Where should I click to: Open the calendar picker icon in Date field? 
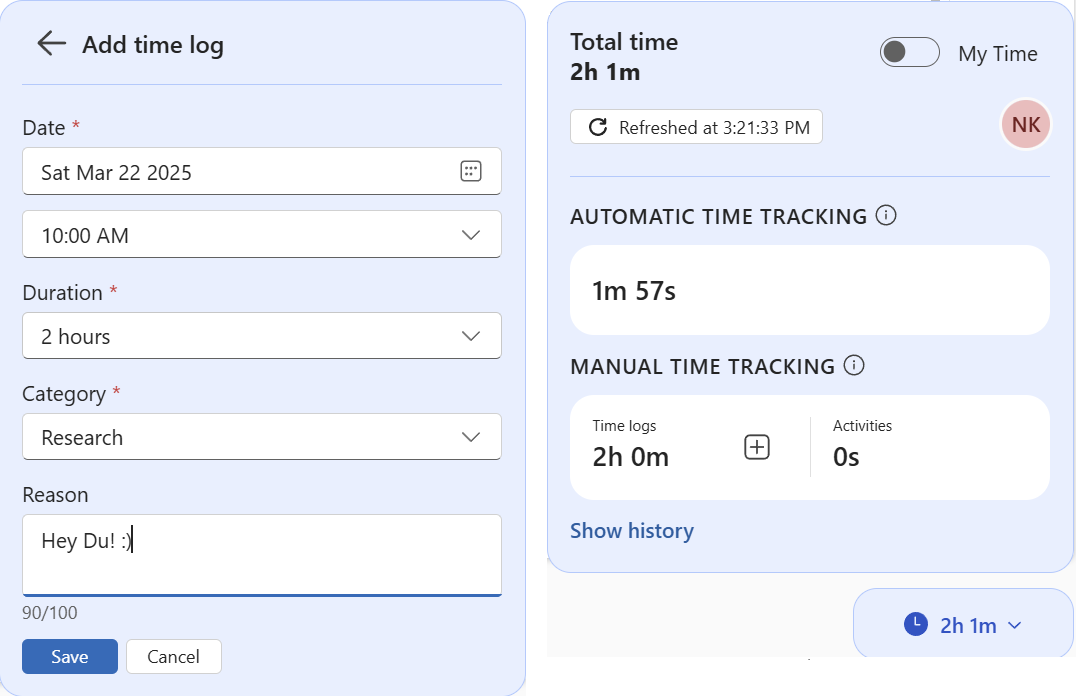(470, 171)
